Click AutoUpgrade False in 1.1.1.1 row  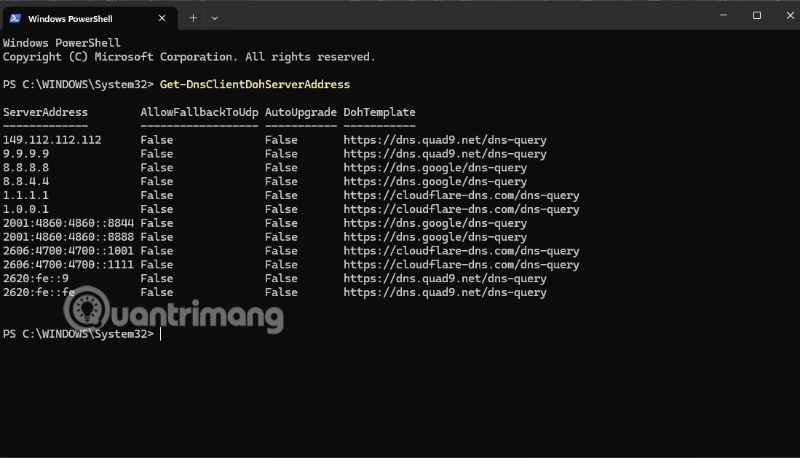[281, 195]
